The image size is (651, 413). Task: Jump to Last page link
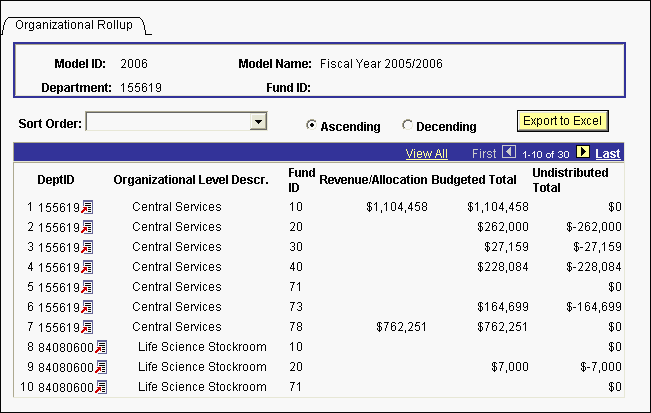coord(608,154)
